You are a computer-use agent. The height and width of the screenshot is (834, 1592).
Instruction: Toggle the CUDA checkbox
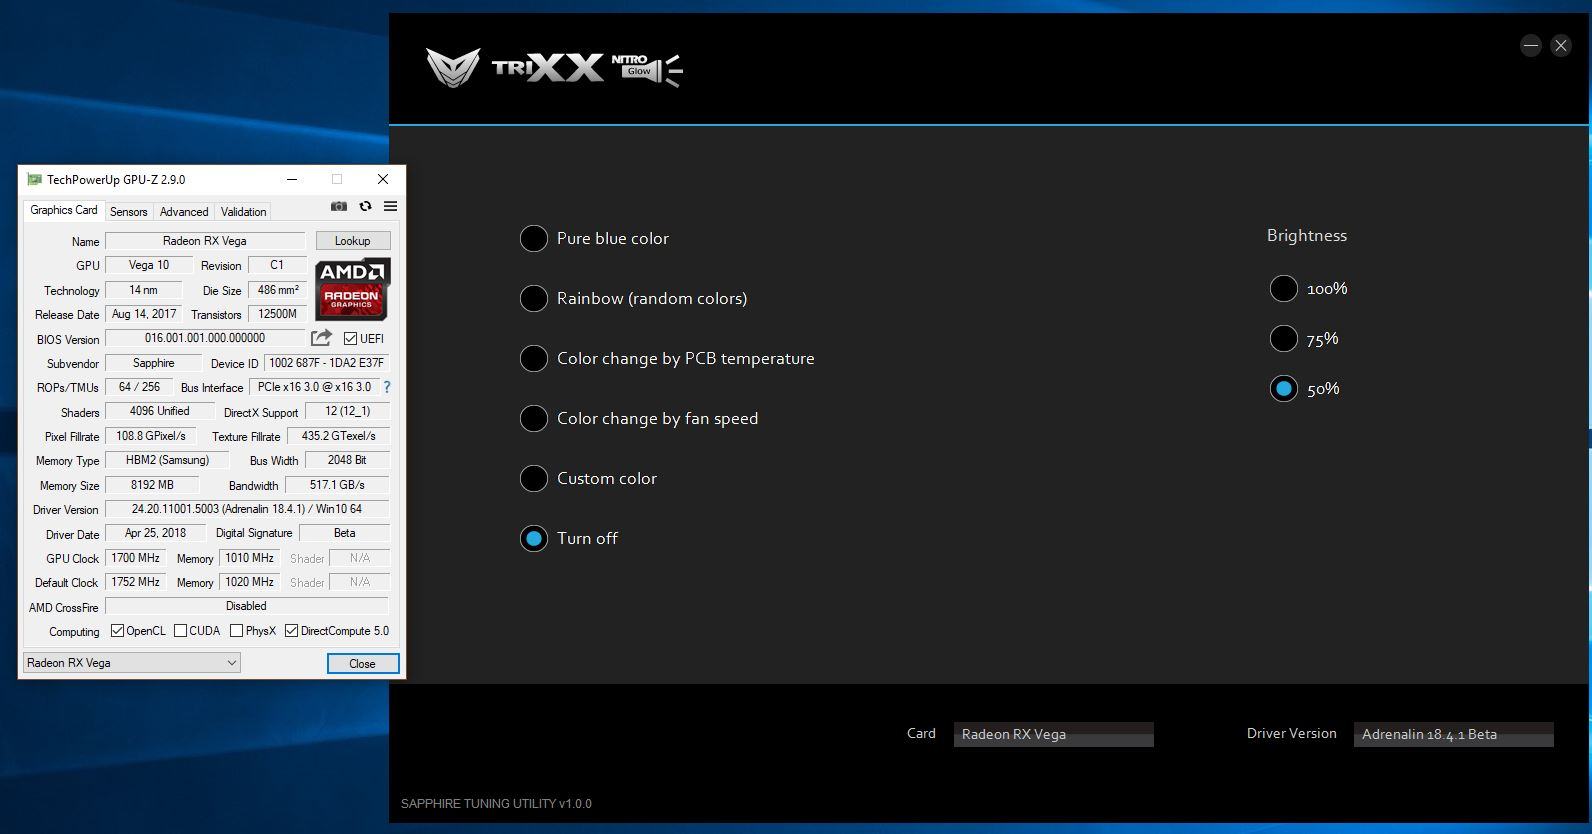pyautogui.click(x=180, y=631)
